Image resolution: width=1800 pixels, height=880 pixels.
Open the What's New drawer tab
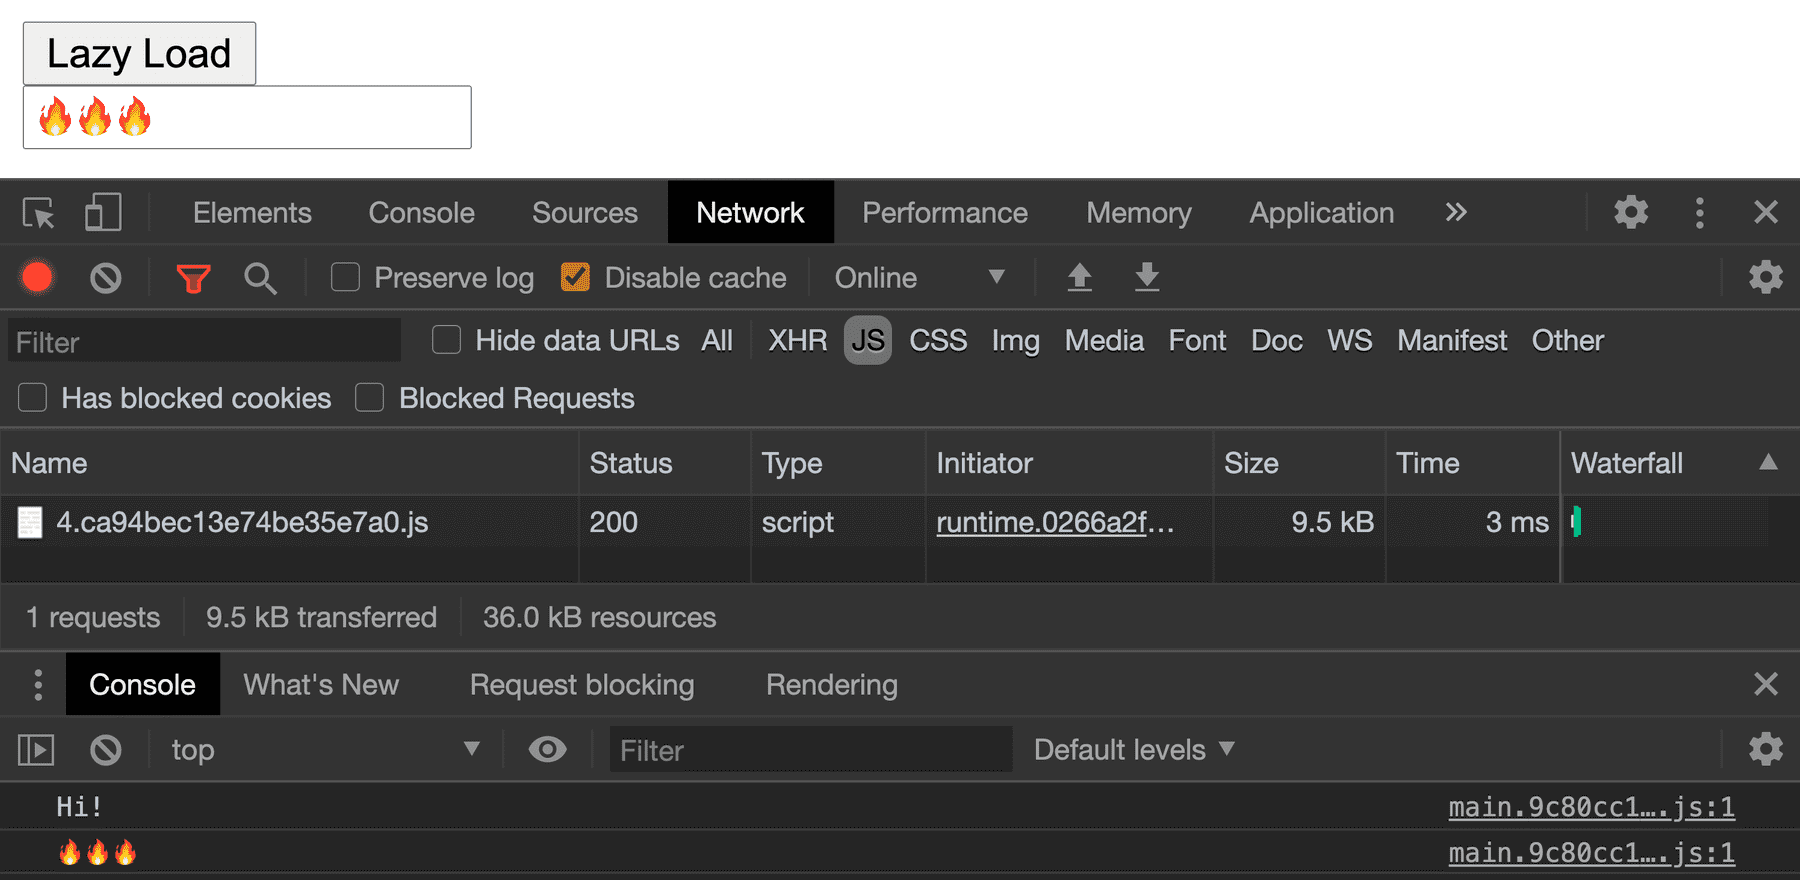pyautogui.click(x=321, y=685)
